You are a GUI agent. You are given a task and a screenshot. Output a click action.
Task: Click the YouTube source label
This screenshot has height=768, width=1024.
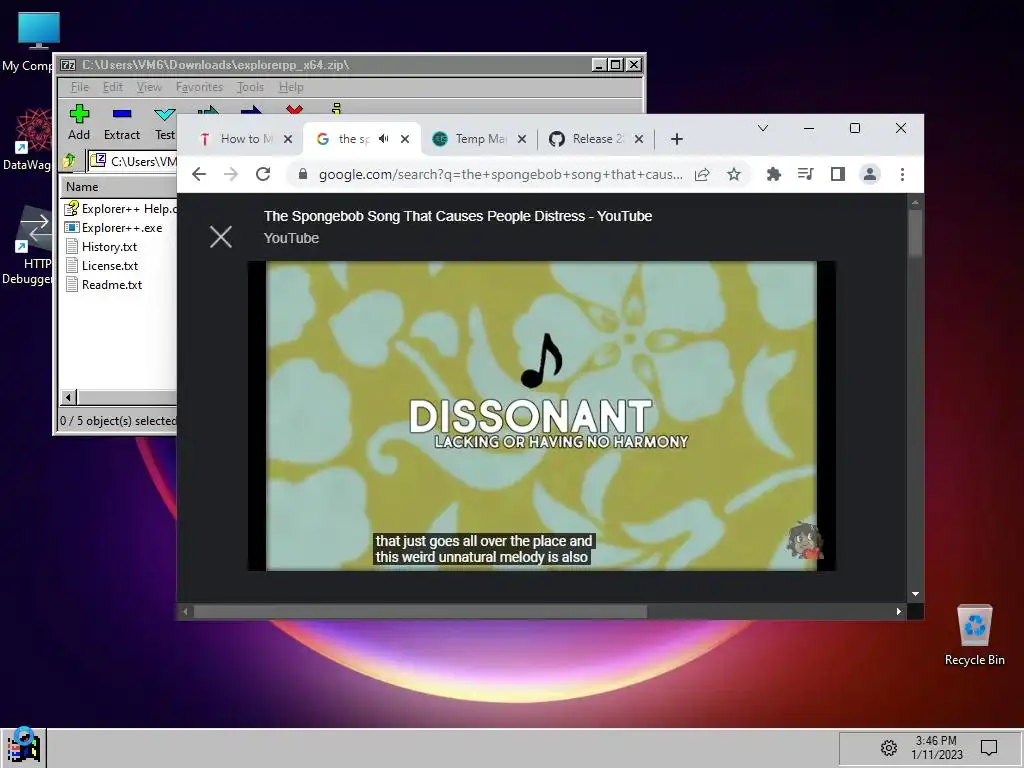pos(291,238)
